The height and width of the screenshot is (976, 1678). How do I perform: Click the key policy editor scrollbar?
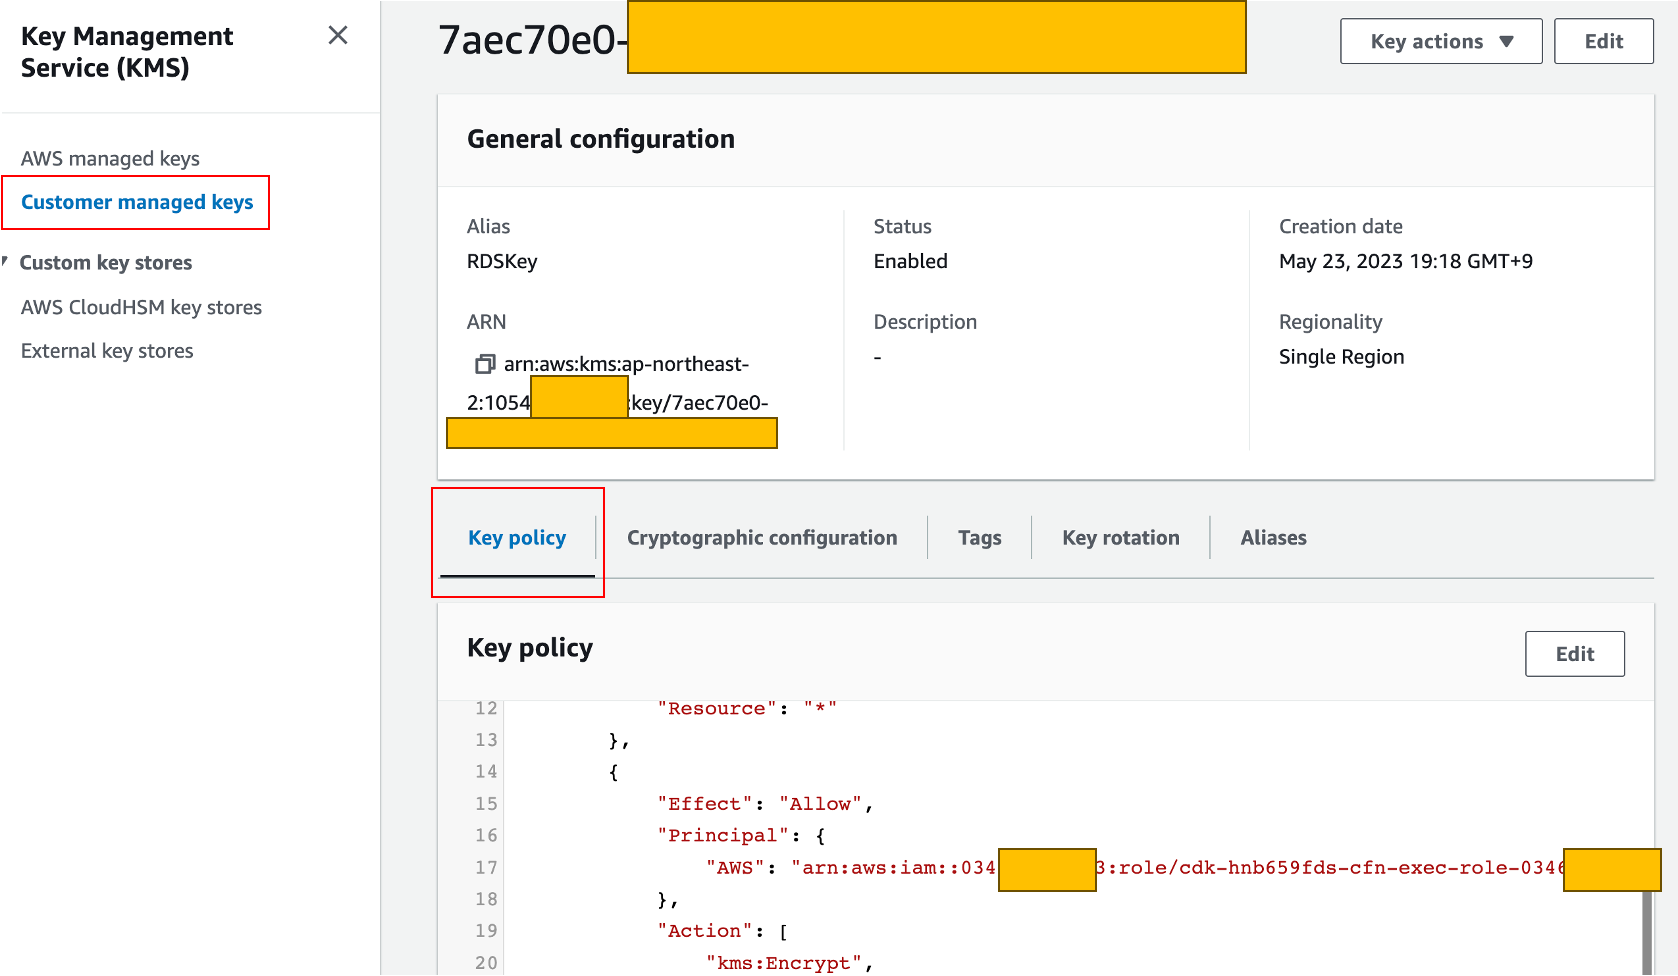coord(1647,934)
